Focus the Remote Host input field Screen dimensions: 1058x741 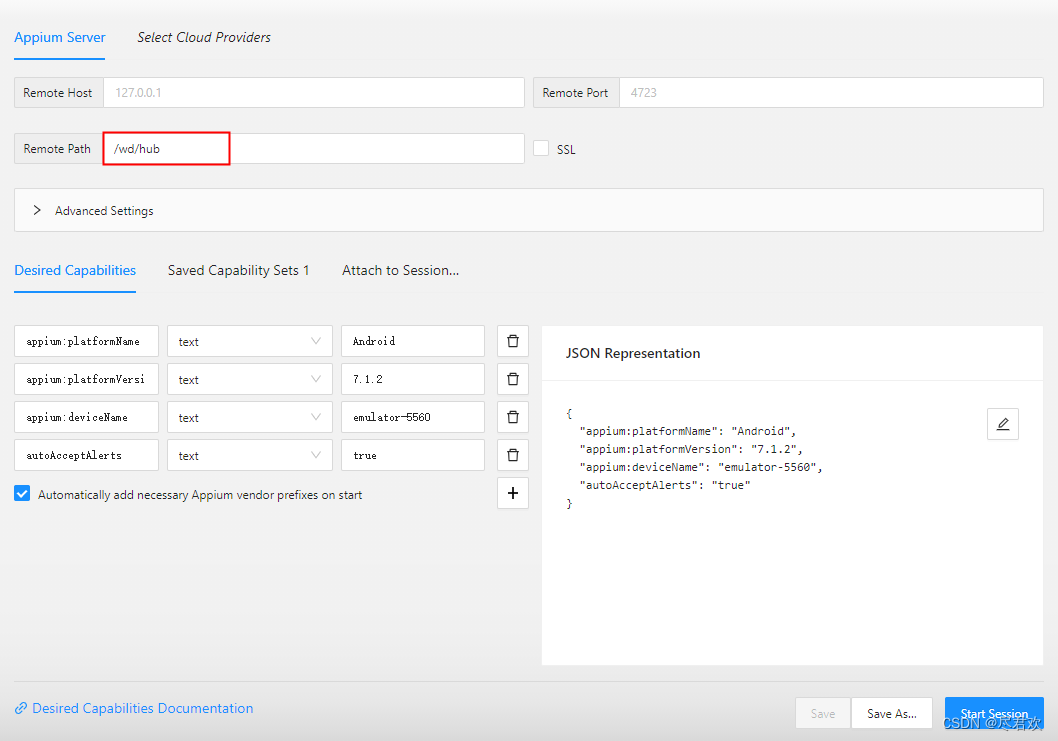314,92
